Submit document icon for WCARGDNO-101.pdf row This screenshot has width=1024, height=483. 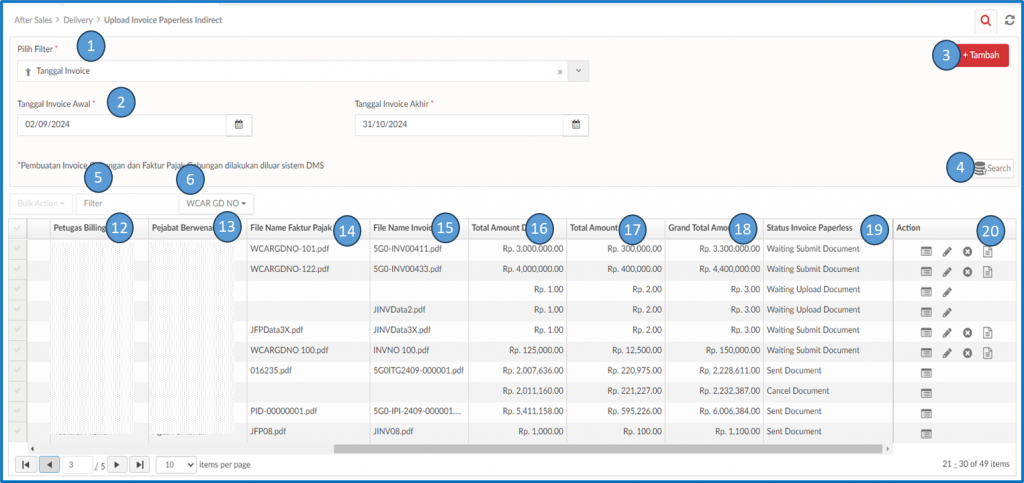(x=988, y=251)
